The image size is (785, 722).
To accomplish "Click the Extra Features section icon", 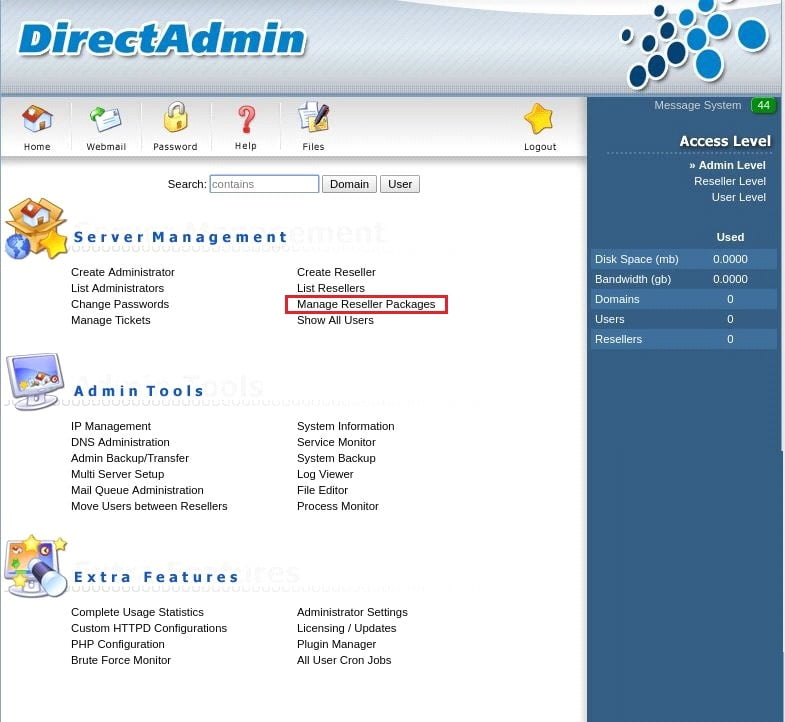I will pyautogui.click(x=36, y=566).
